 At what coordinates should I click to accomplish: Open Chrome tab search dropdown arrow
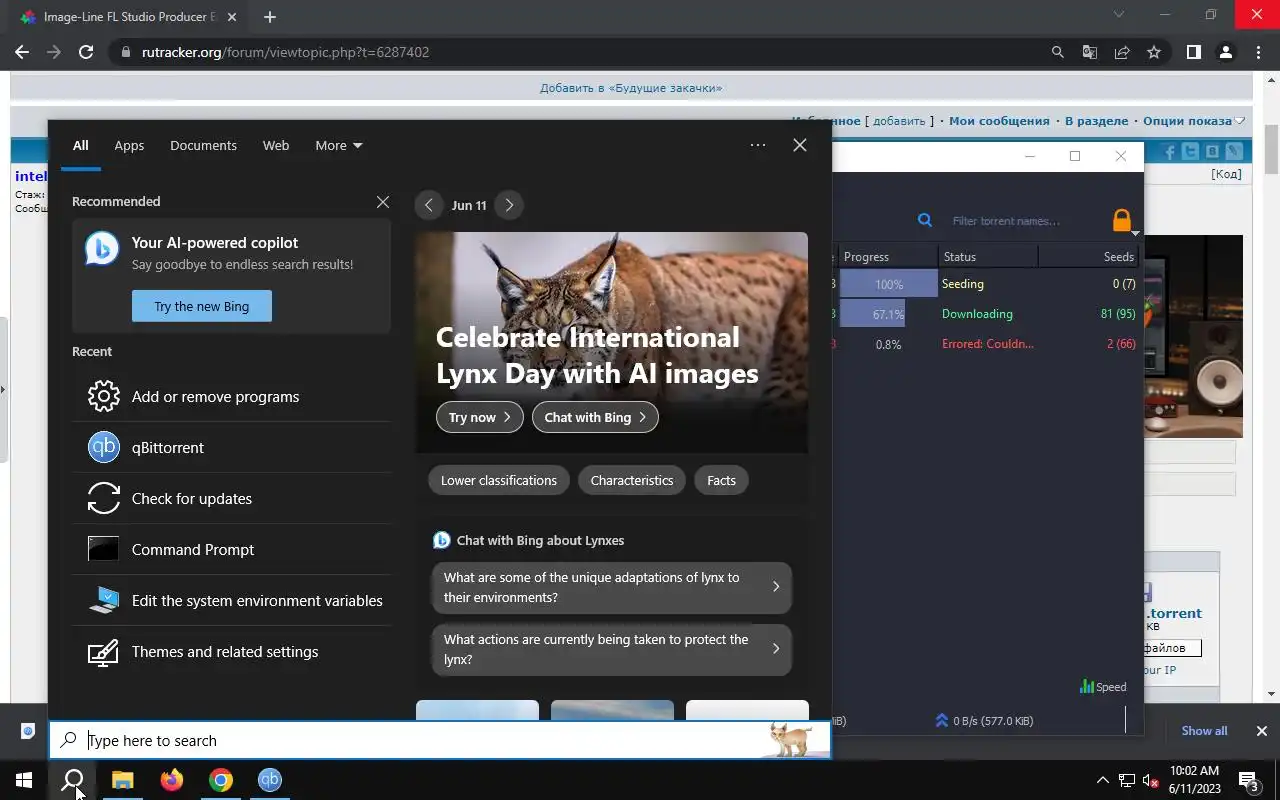(x=1119, y=15)
